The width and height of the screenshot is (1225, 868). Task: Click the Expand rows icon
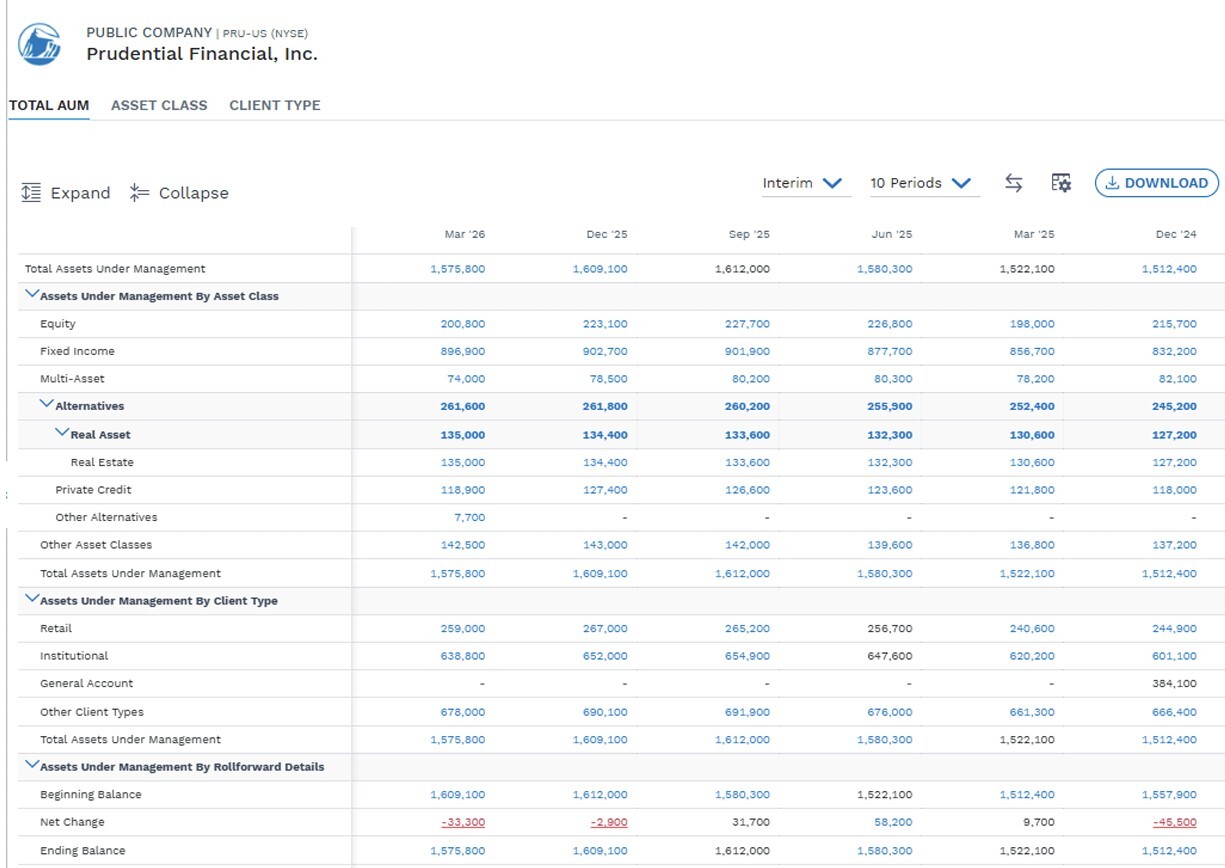click(x=31, y=193)
